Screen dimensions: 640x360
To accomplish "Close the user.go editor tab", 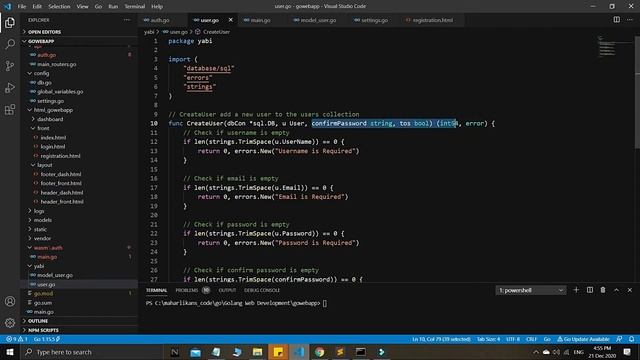I will 231,20.
